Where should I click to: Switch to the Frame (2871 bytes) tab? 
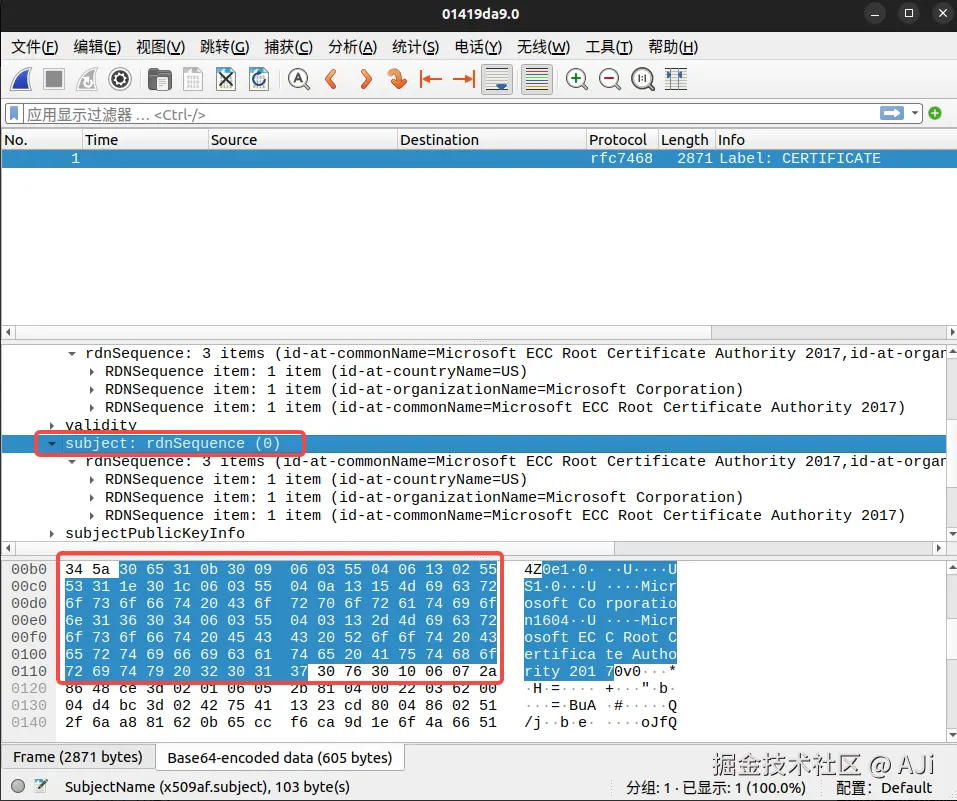tap(78, 757)
